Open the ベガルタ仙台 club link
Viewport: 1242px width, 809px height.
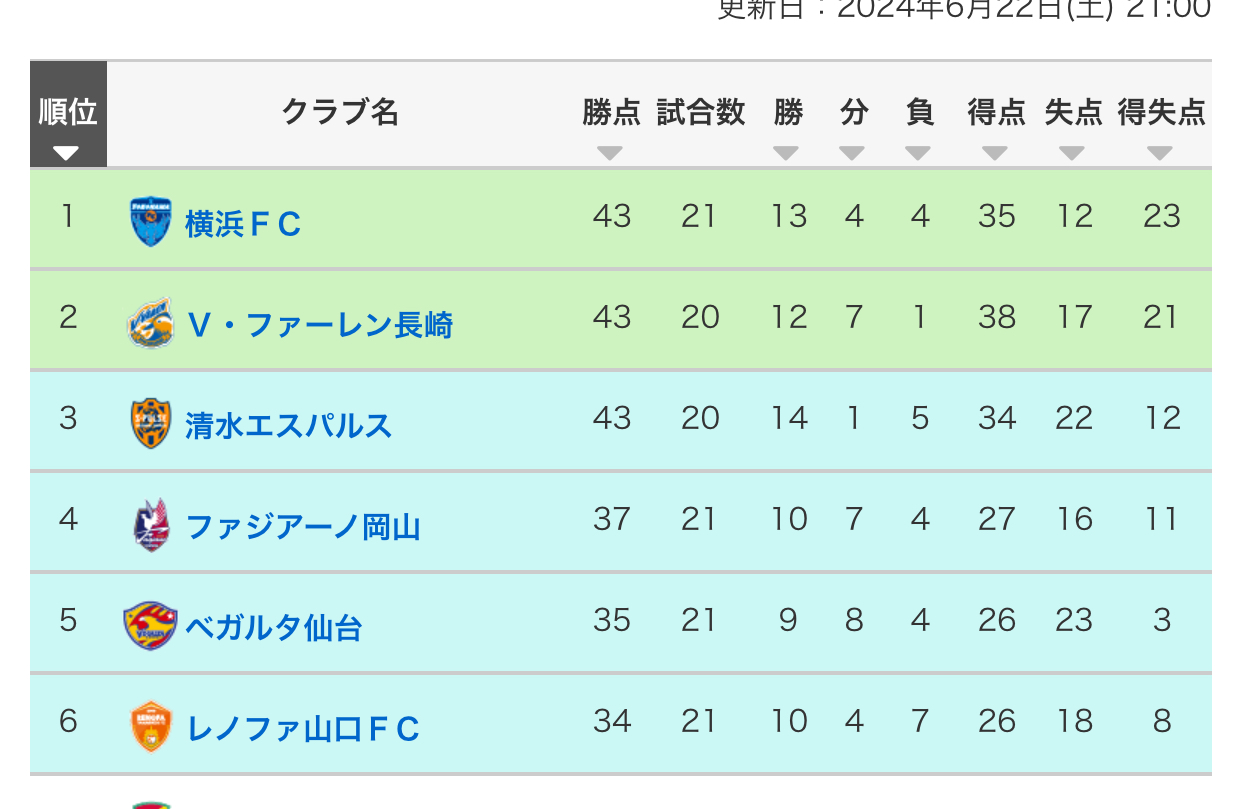click(274, 628)
